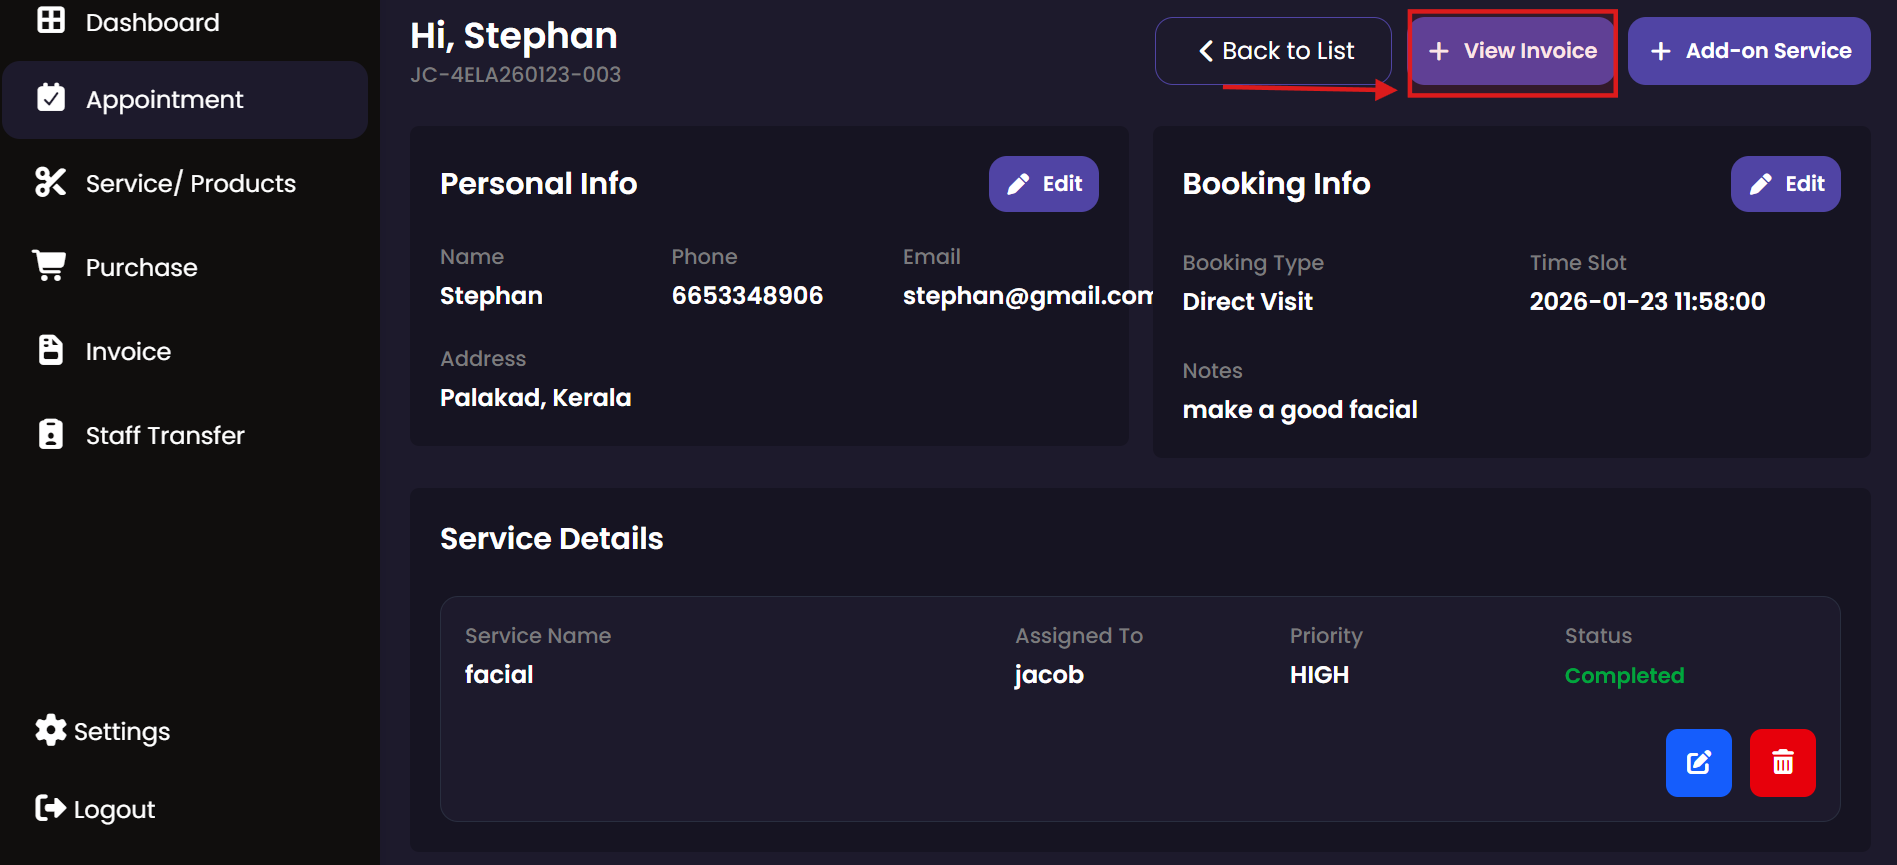Open the Purchase page from sidebar

click(x=141, y=267)
